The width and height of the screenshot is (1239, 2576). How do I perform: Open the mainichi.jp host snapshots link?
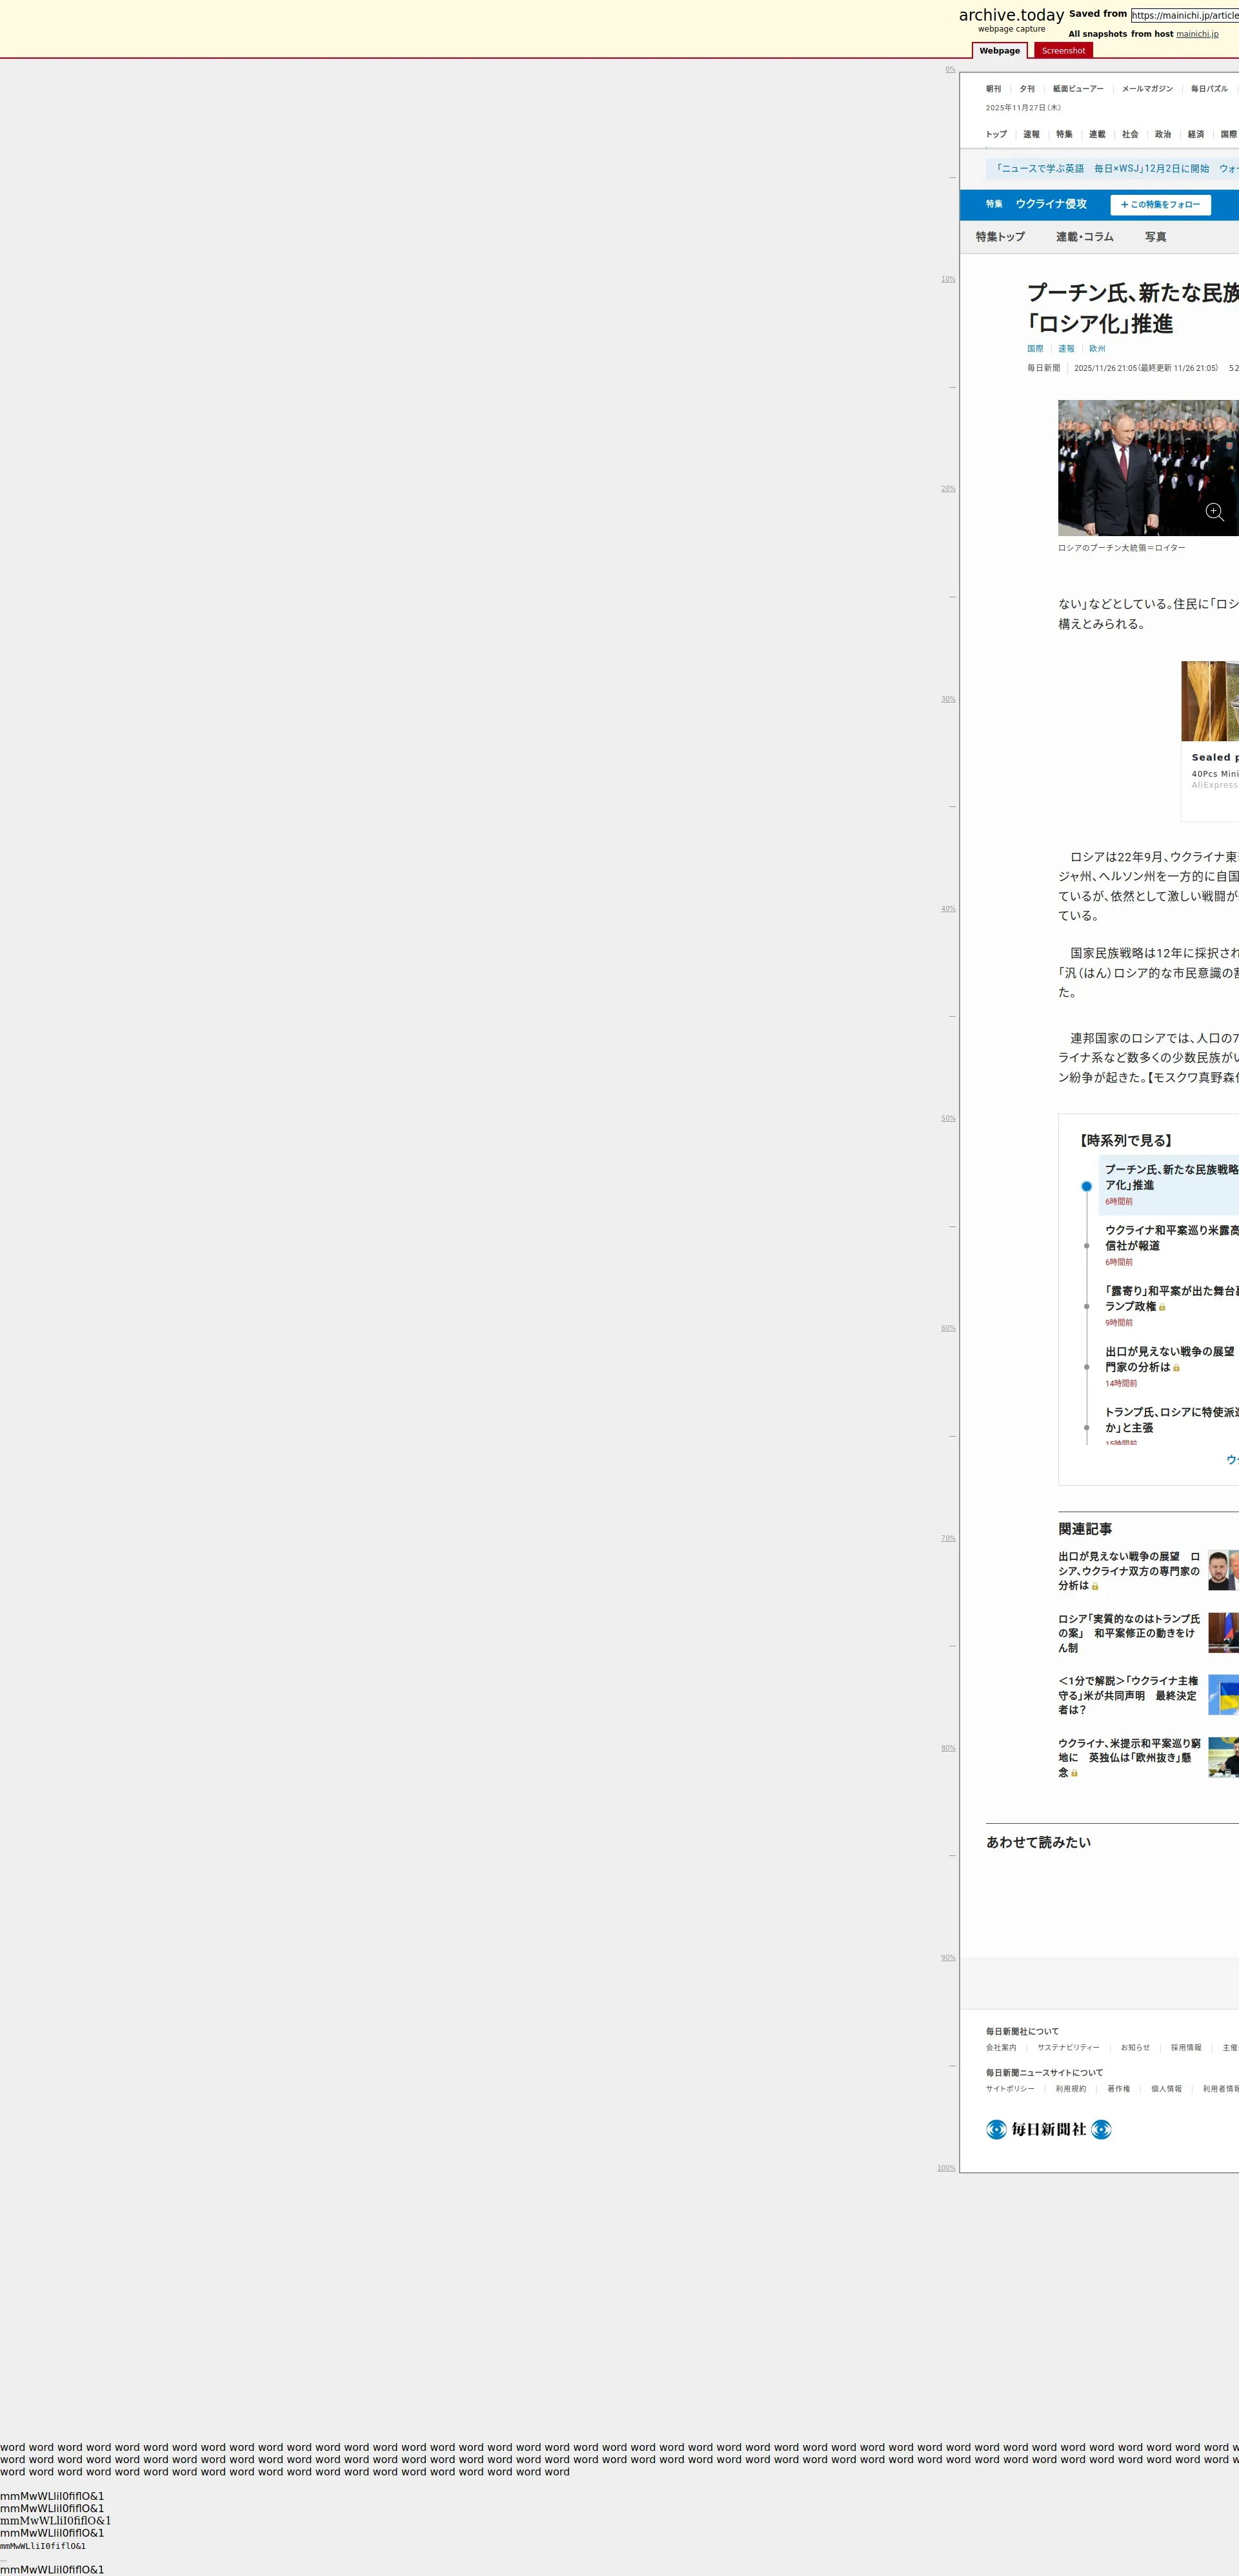1196,34
